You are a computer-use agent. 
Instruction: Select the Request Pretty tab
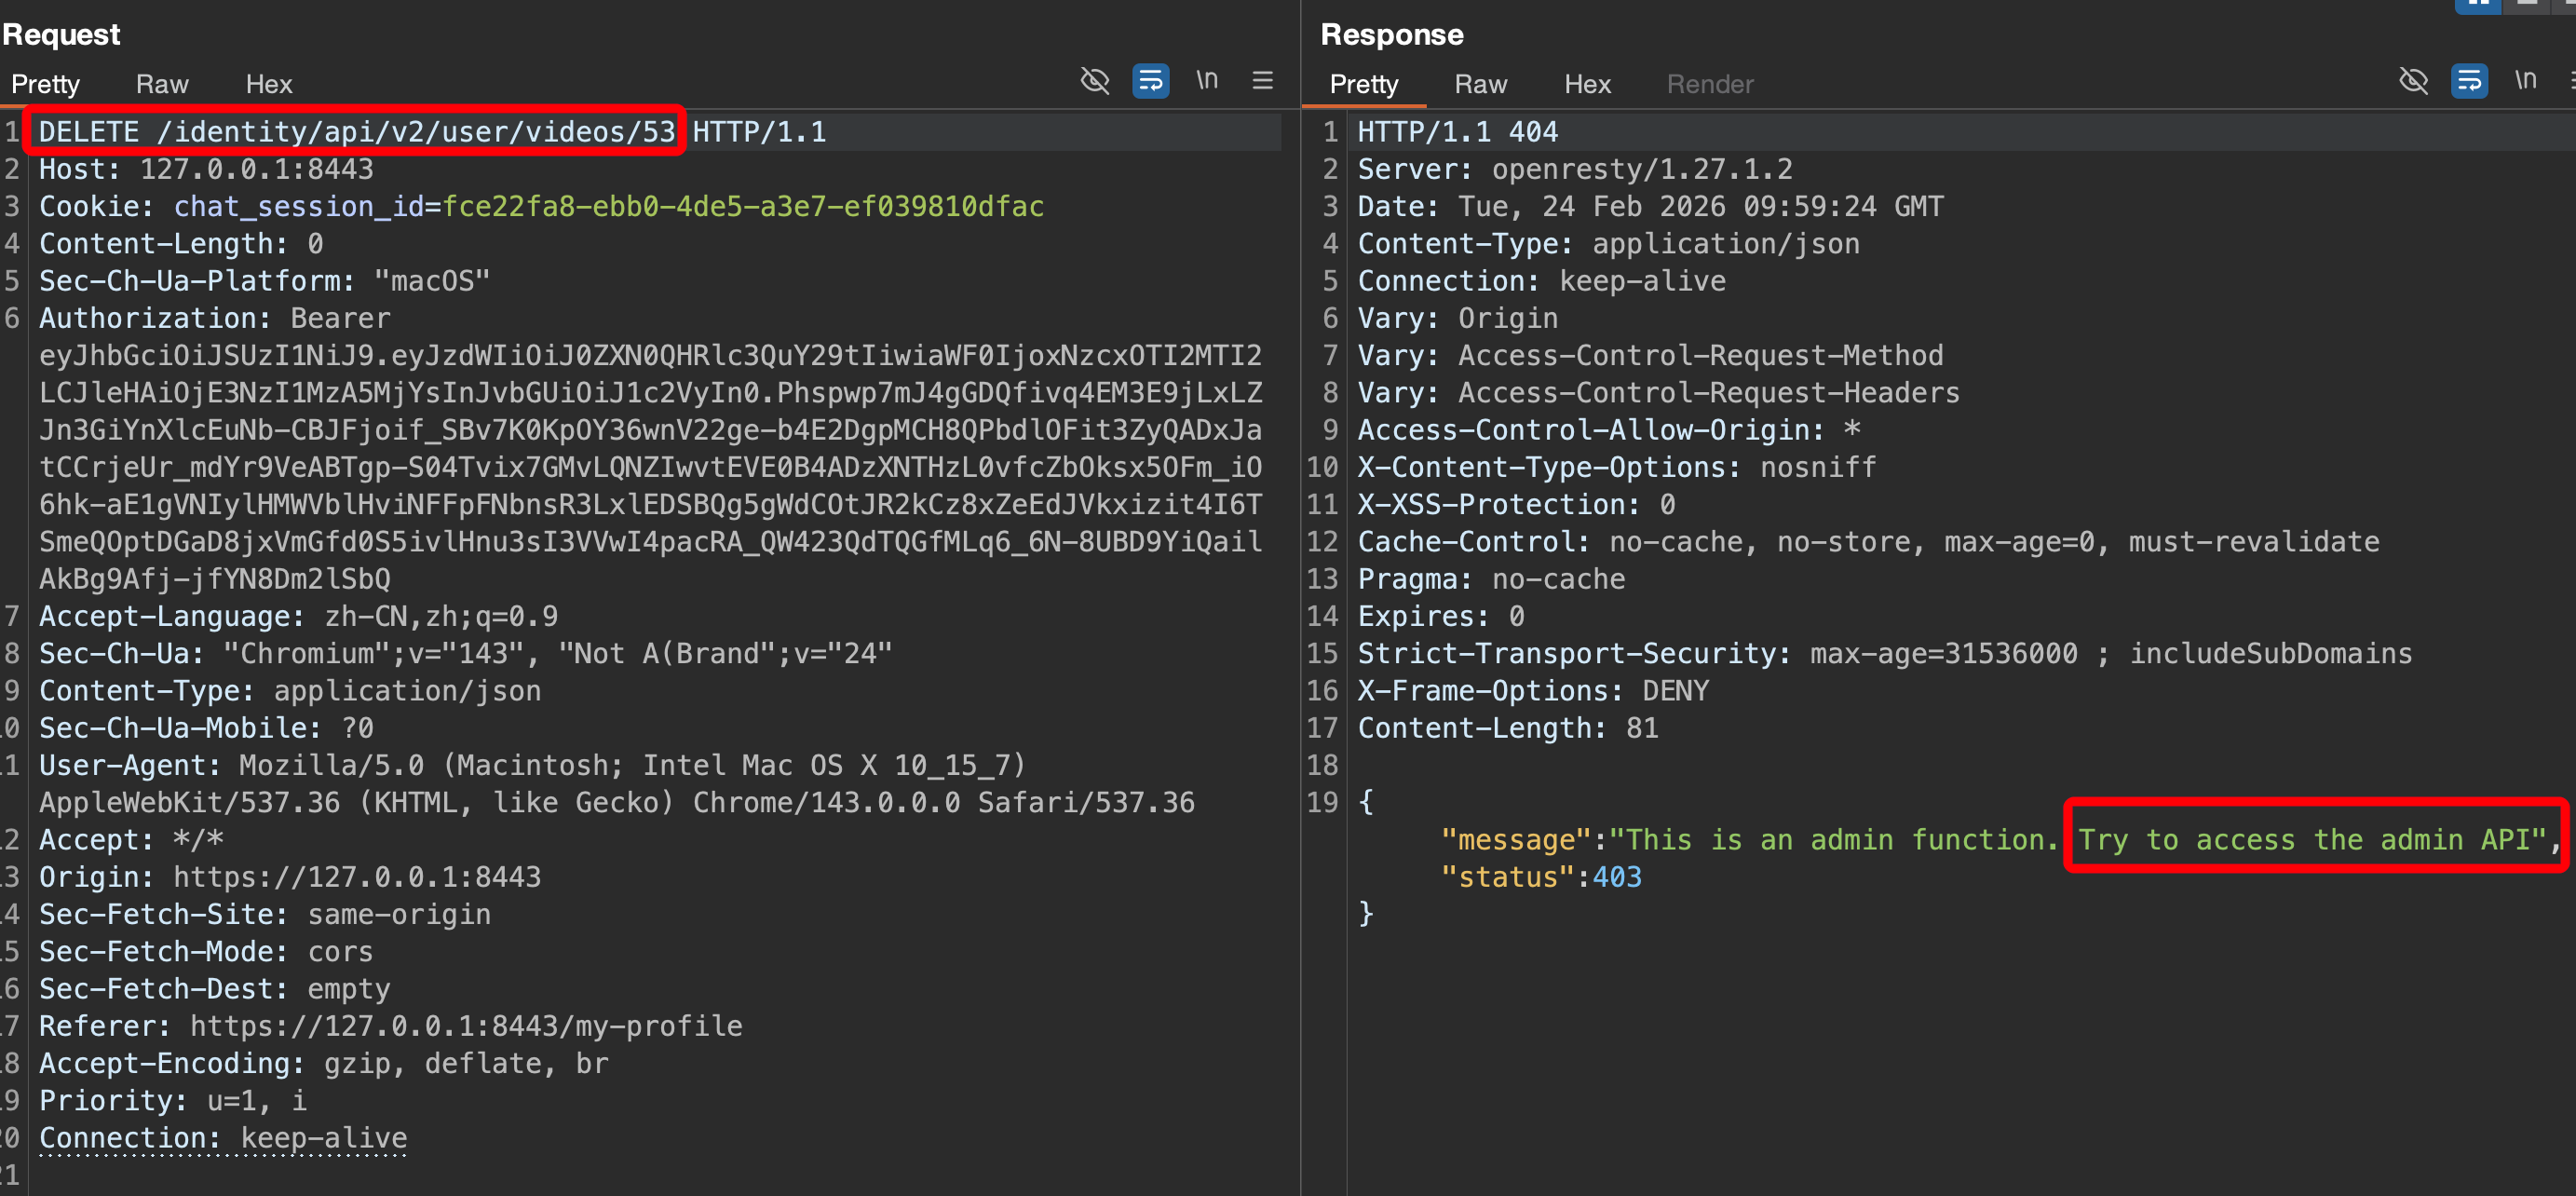[x=45, y=84]
